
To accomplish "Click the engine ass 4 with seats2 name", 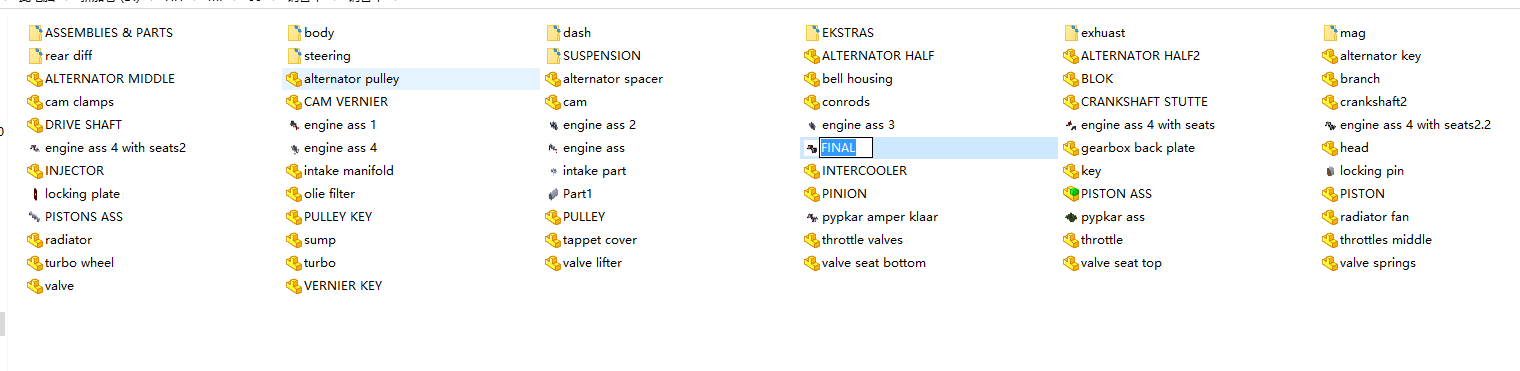I will tap(116, 148).
